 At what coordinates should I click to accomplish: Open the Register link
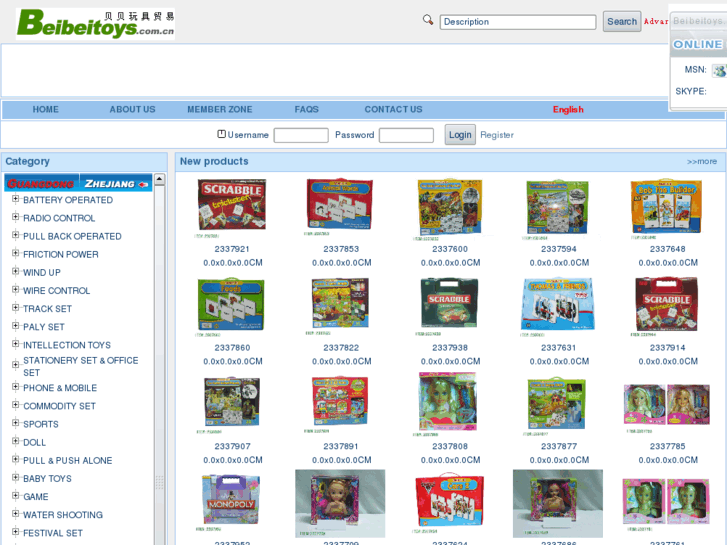coord(497,135)
